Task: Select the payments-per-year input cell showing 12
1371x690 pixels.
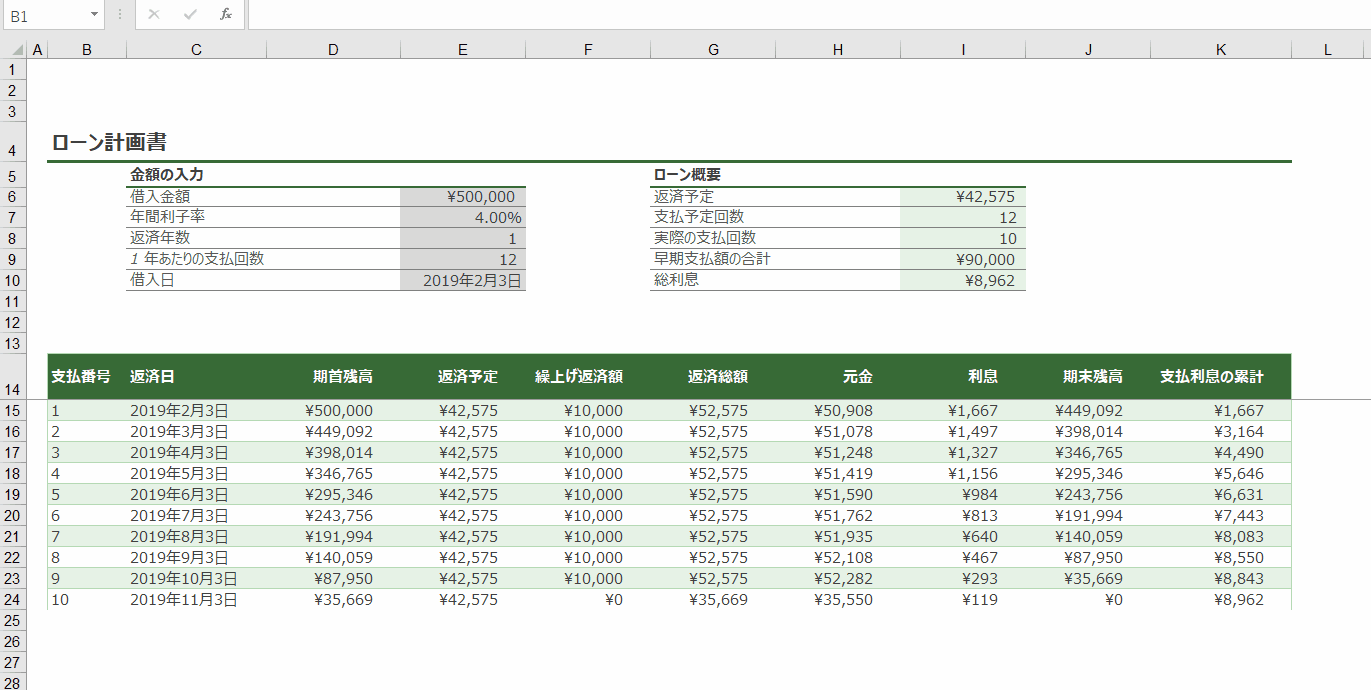Action: (463, 260)
